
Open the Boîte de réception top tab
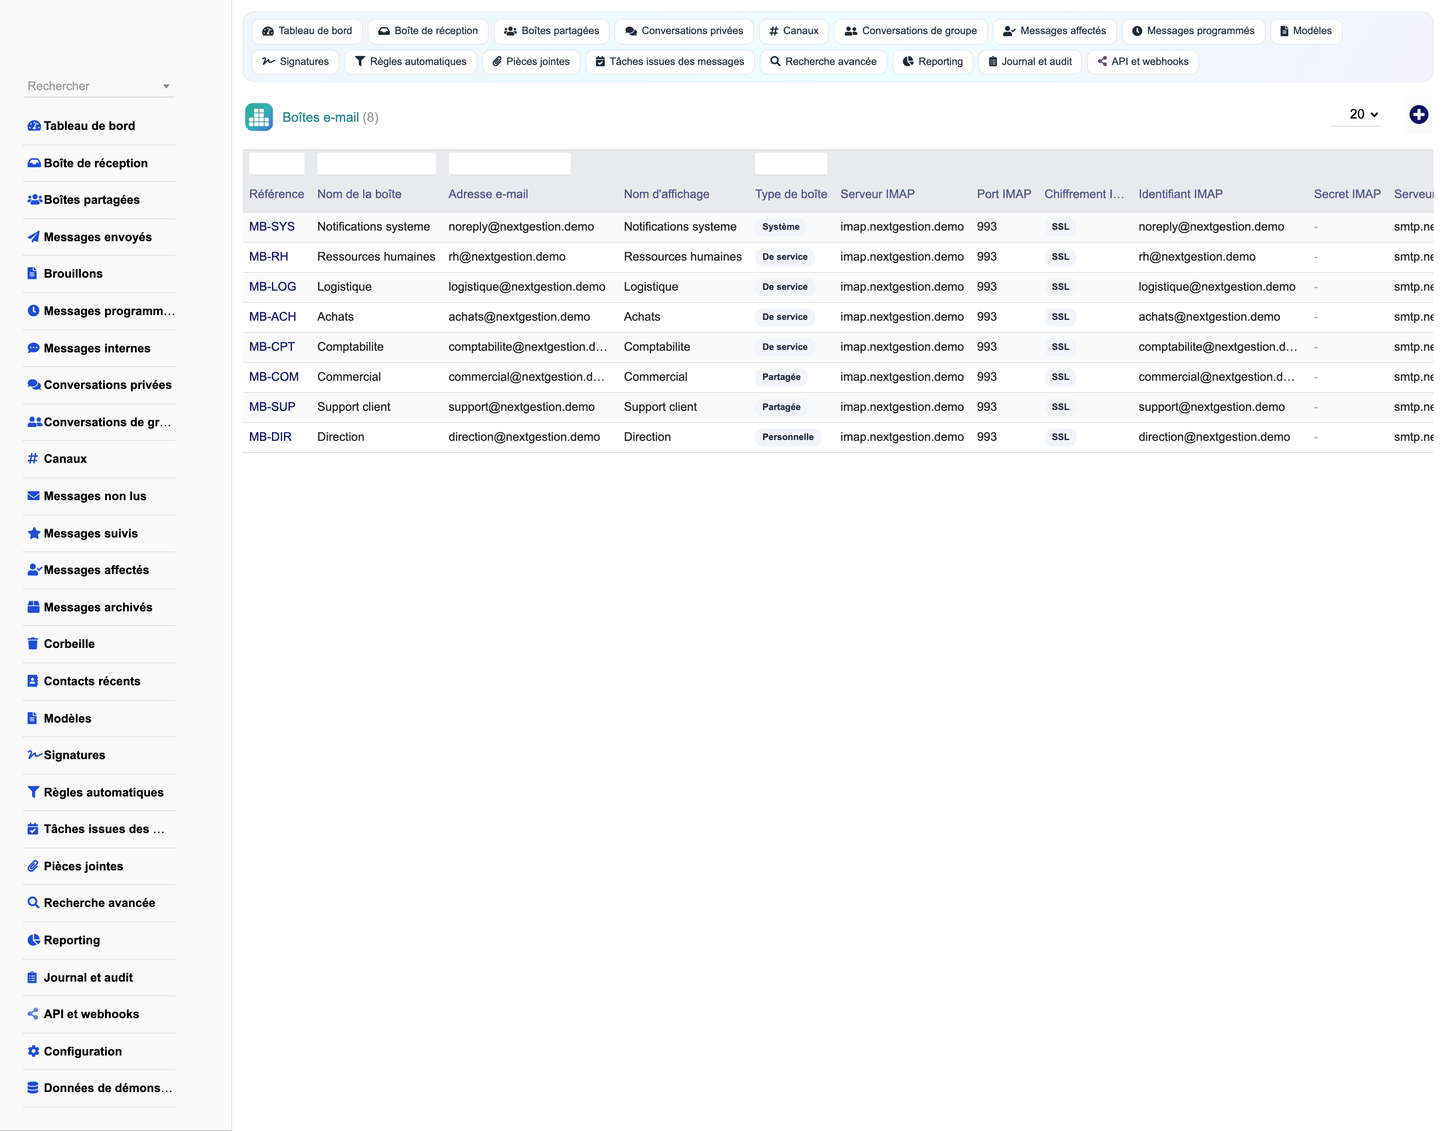pyautogui.click(x=428, y=31)
